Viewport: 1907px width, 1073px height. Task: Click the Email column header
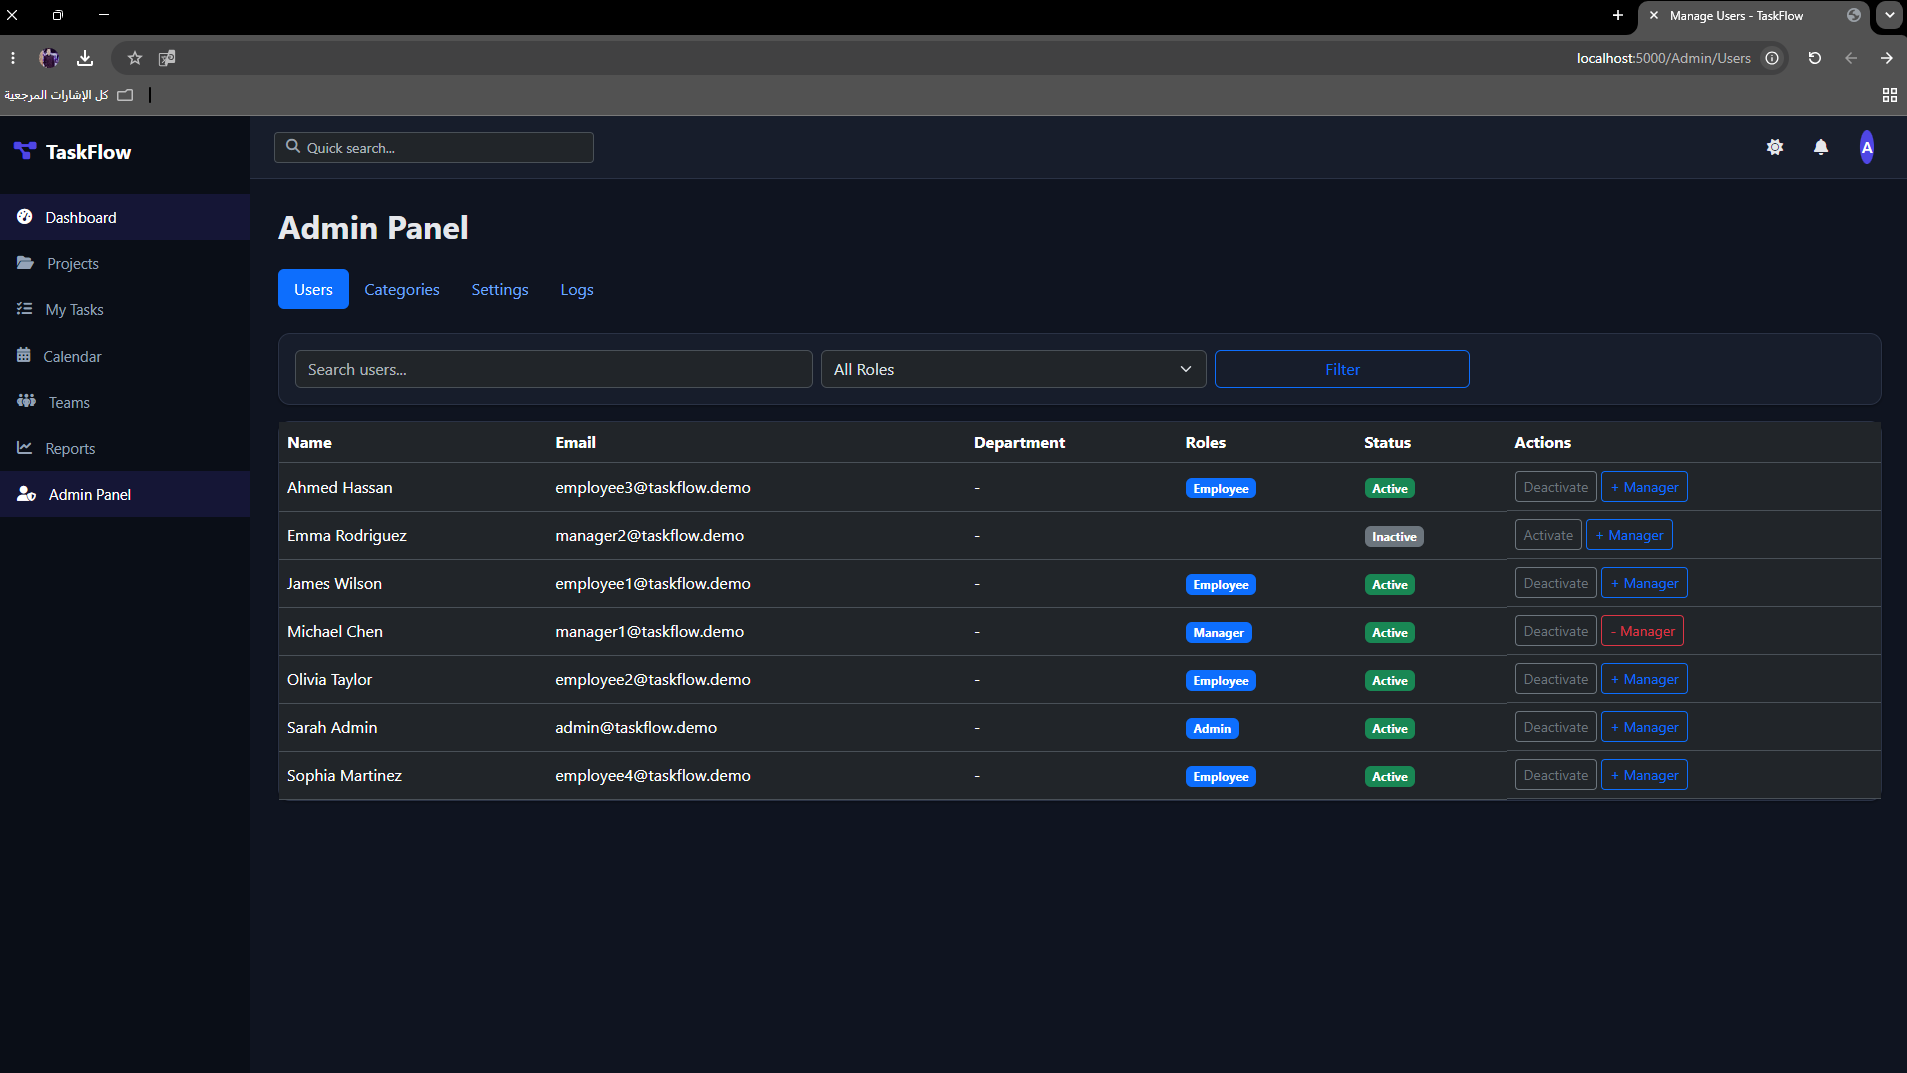(575, 442)
